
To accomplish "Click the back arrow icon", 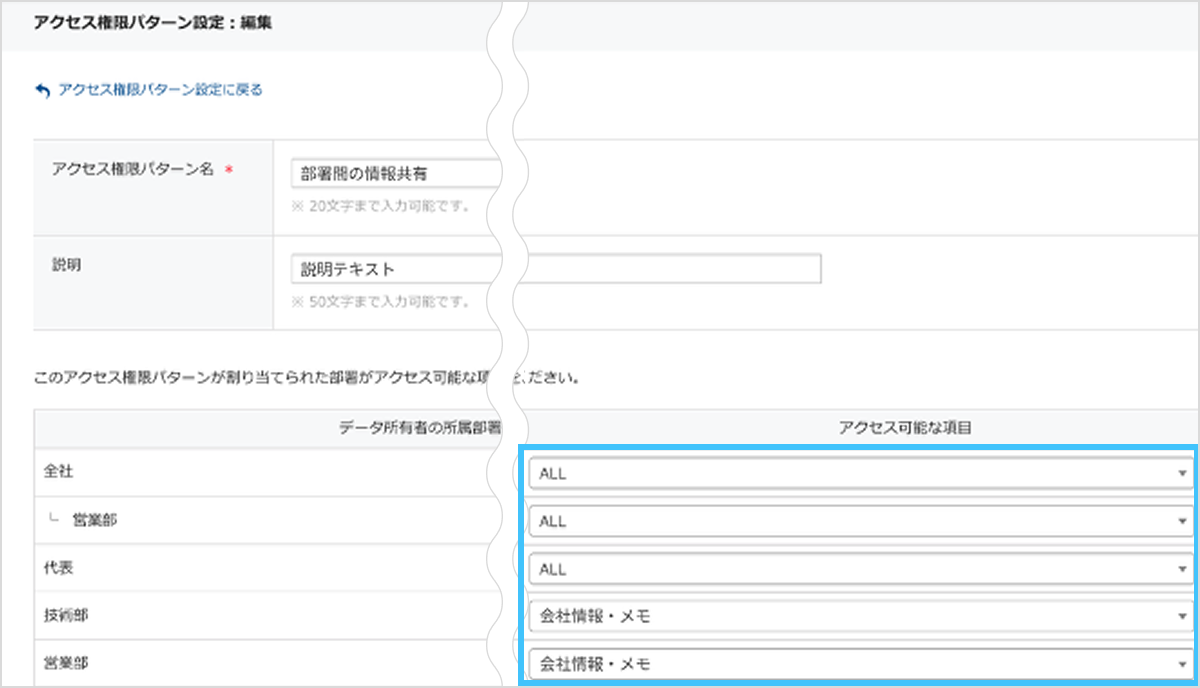I will (42, 90).
